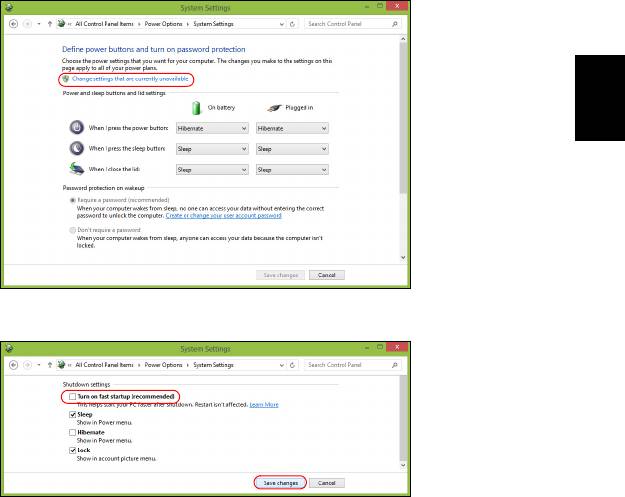
Task: Expand the On battery sleep button dropdown
Action: pyautogui.click(x=211, y=149)
